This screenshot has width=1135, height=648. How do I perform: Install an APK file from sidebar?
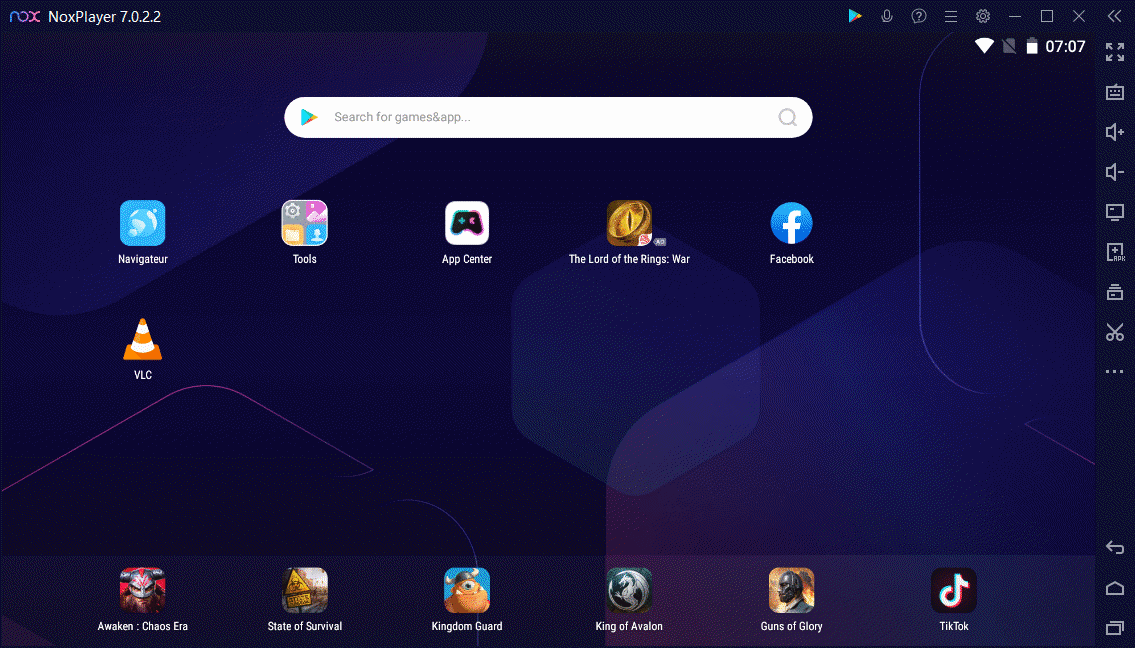(x=1115, y=252)
